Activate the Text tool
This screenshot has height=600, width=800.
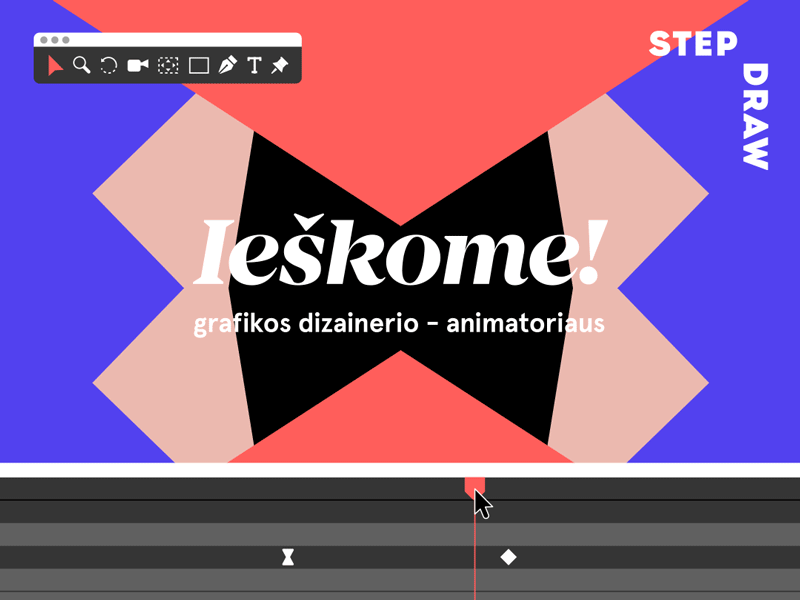coord(253,65)
